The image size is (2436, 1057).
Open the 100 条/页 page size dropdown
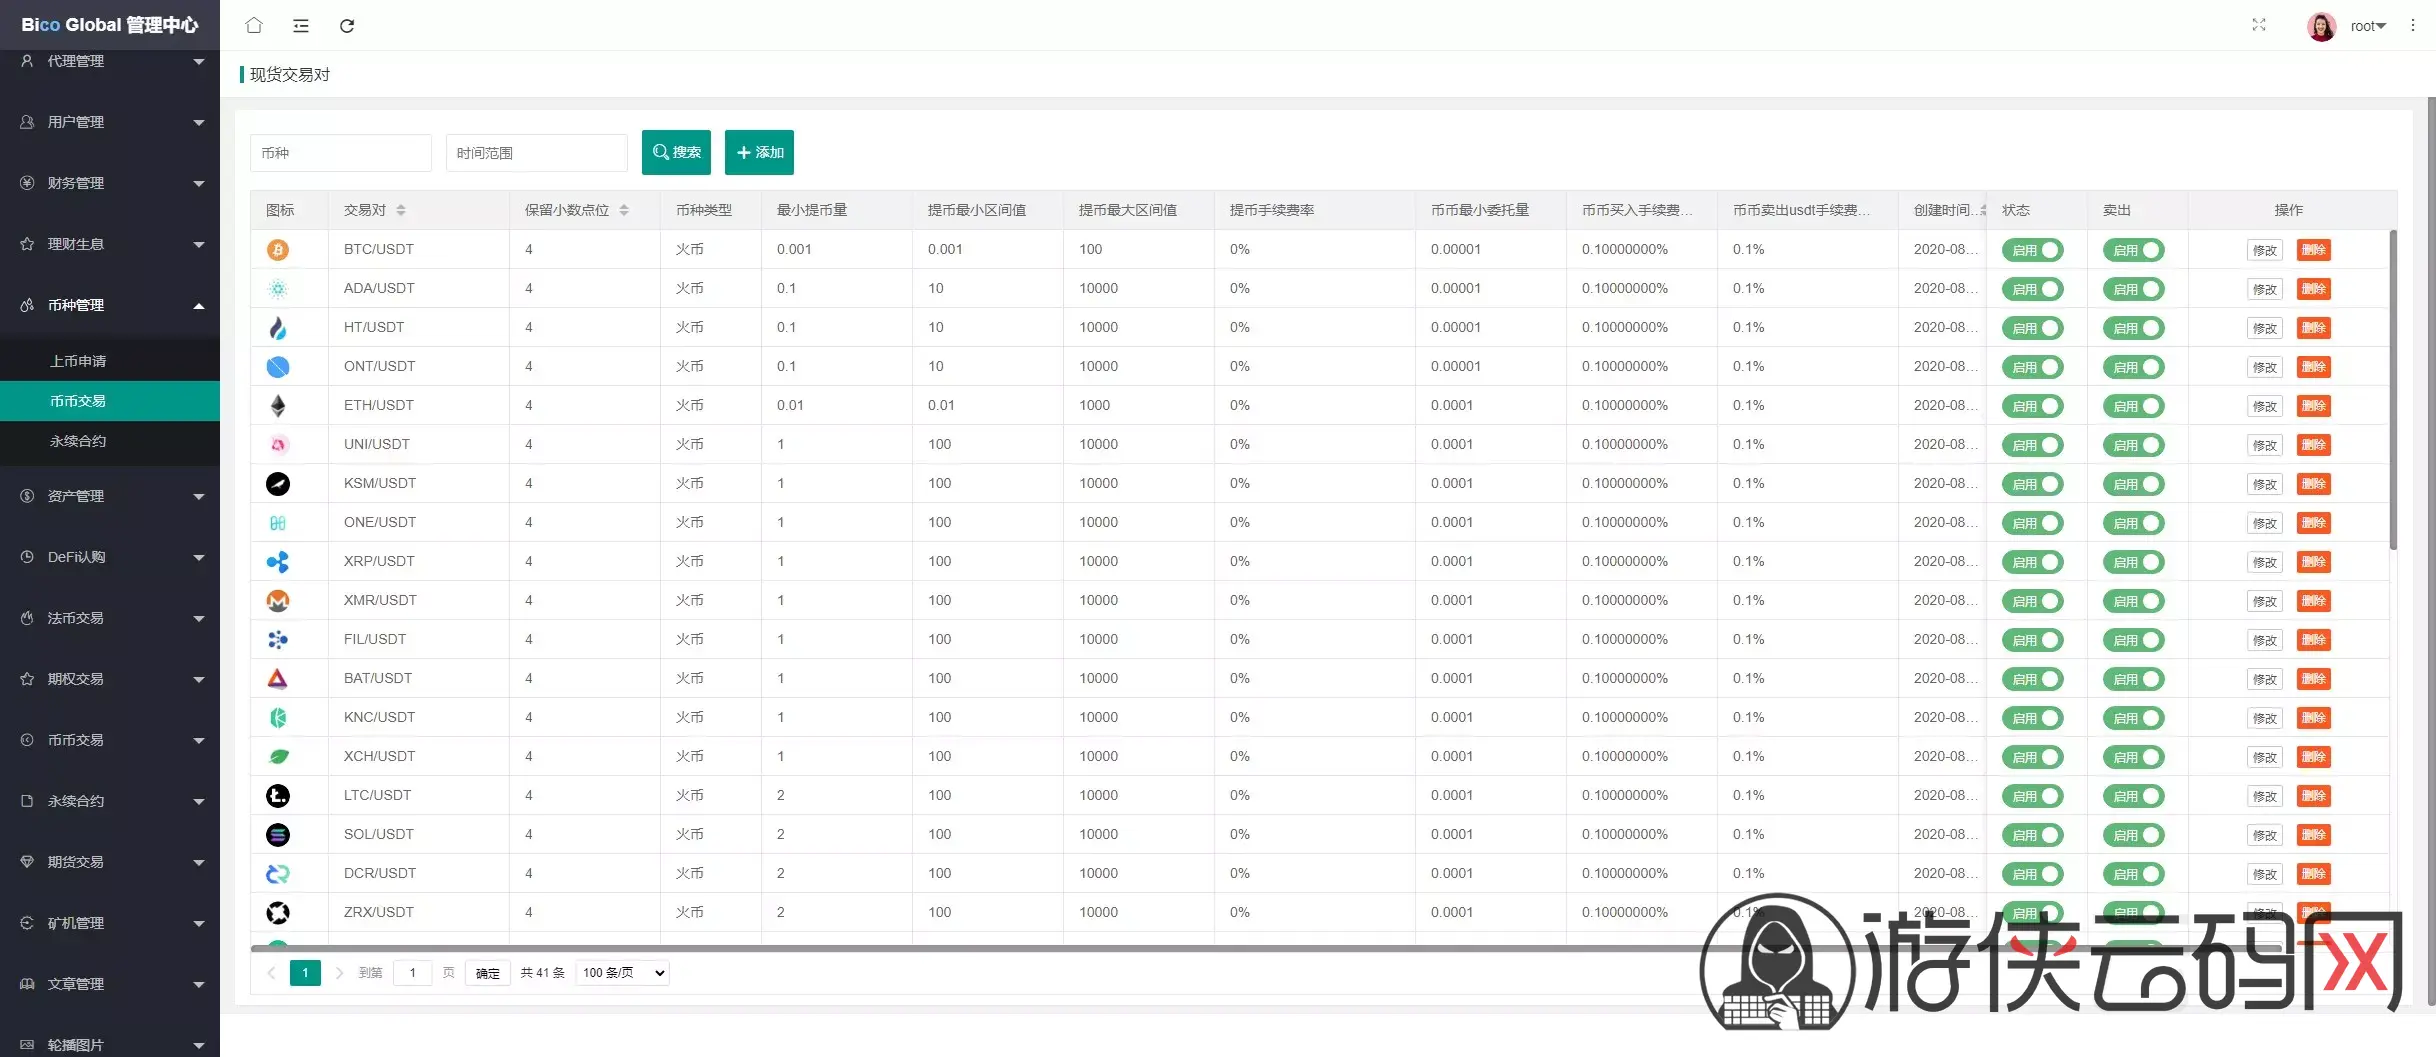click(622, 973)
